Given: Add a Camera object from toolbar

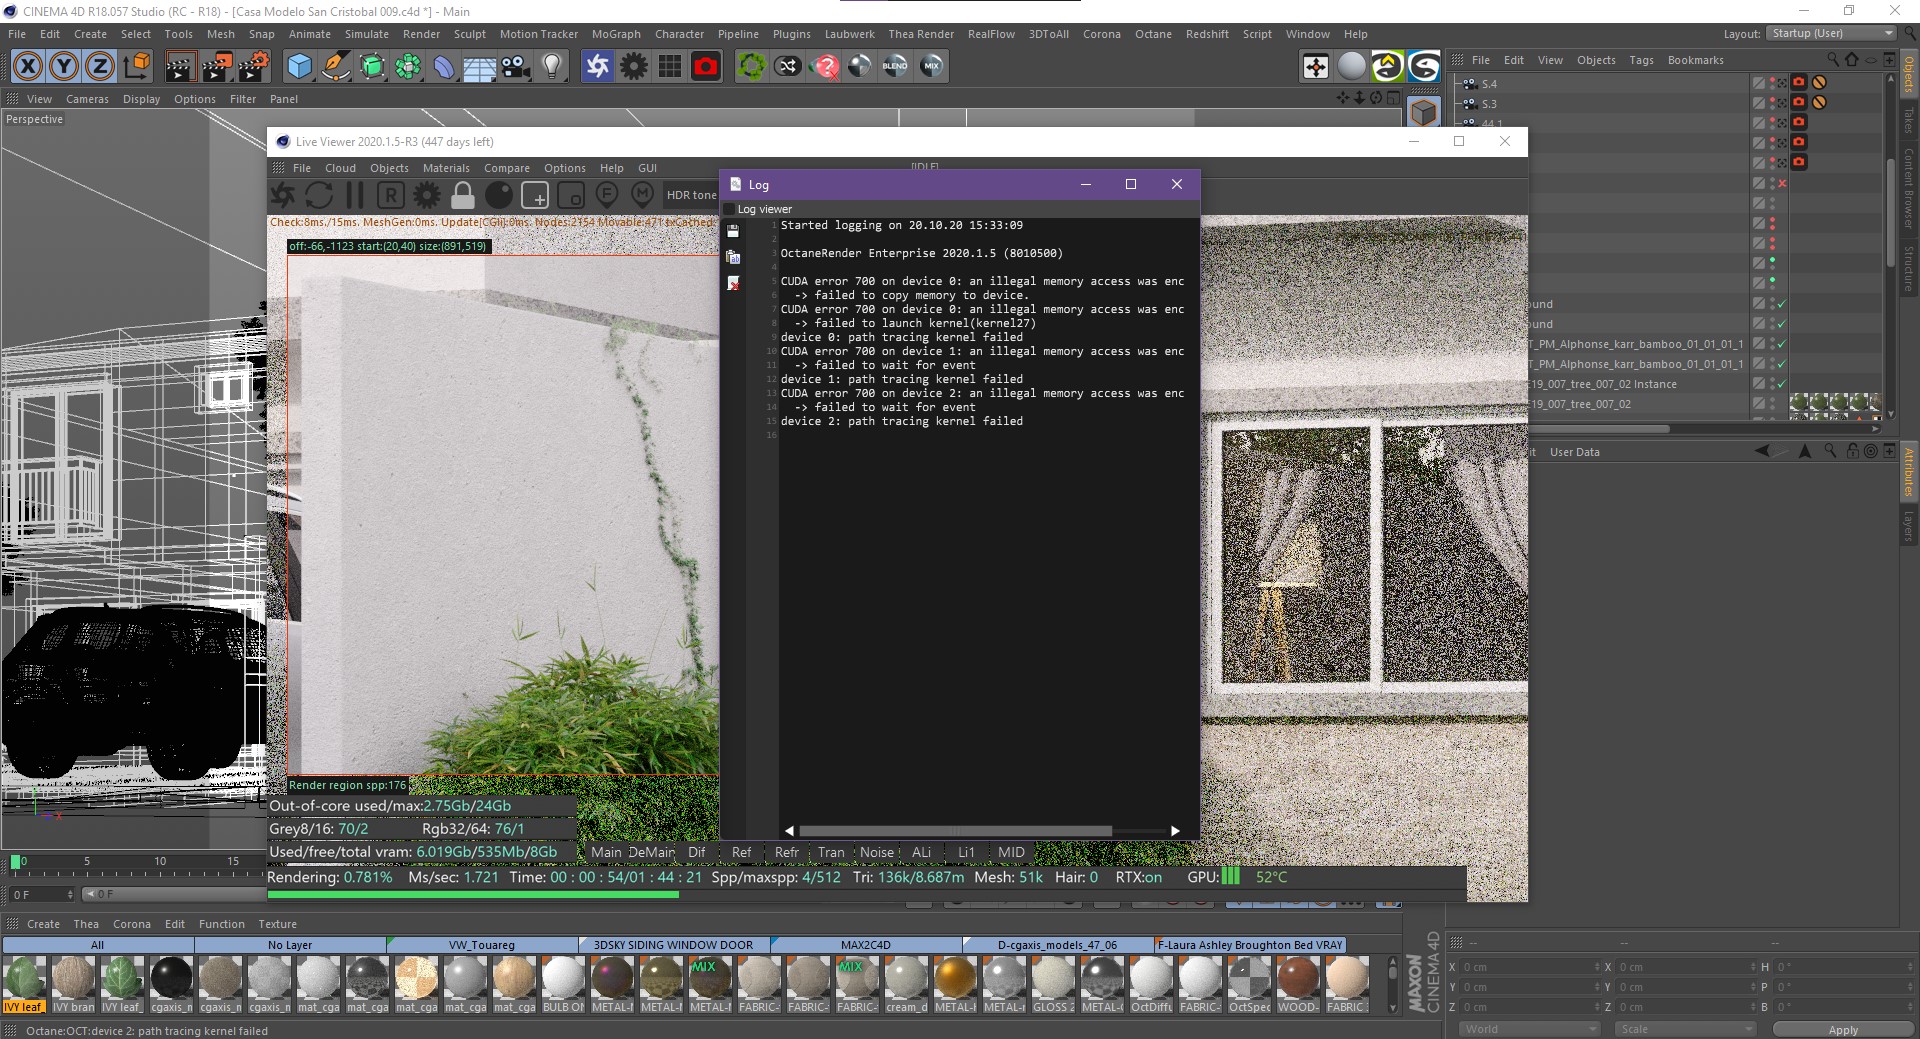Looking at the screenshot, I should 516,66.
